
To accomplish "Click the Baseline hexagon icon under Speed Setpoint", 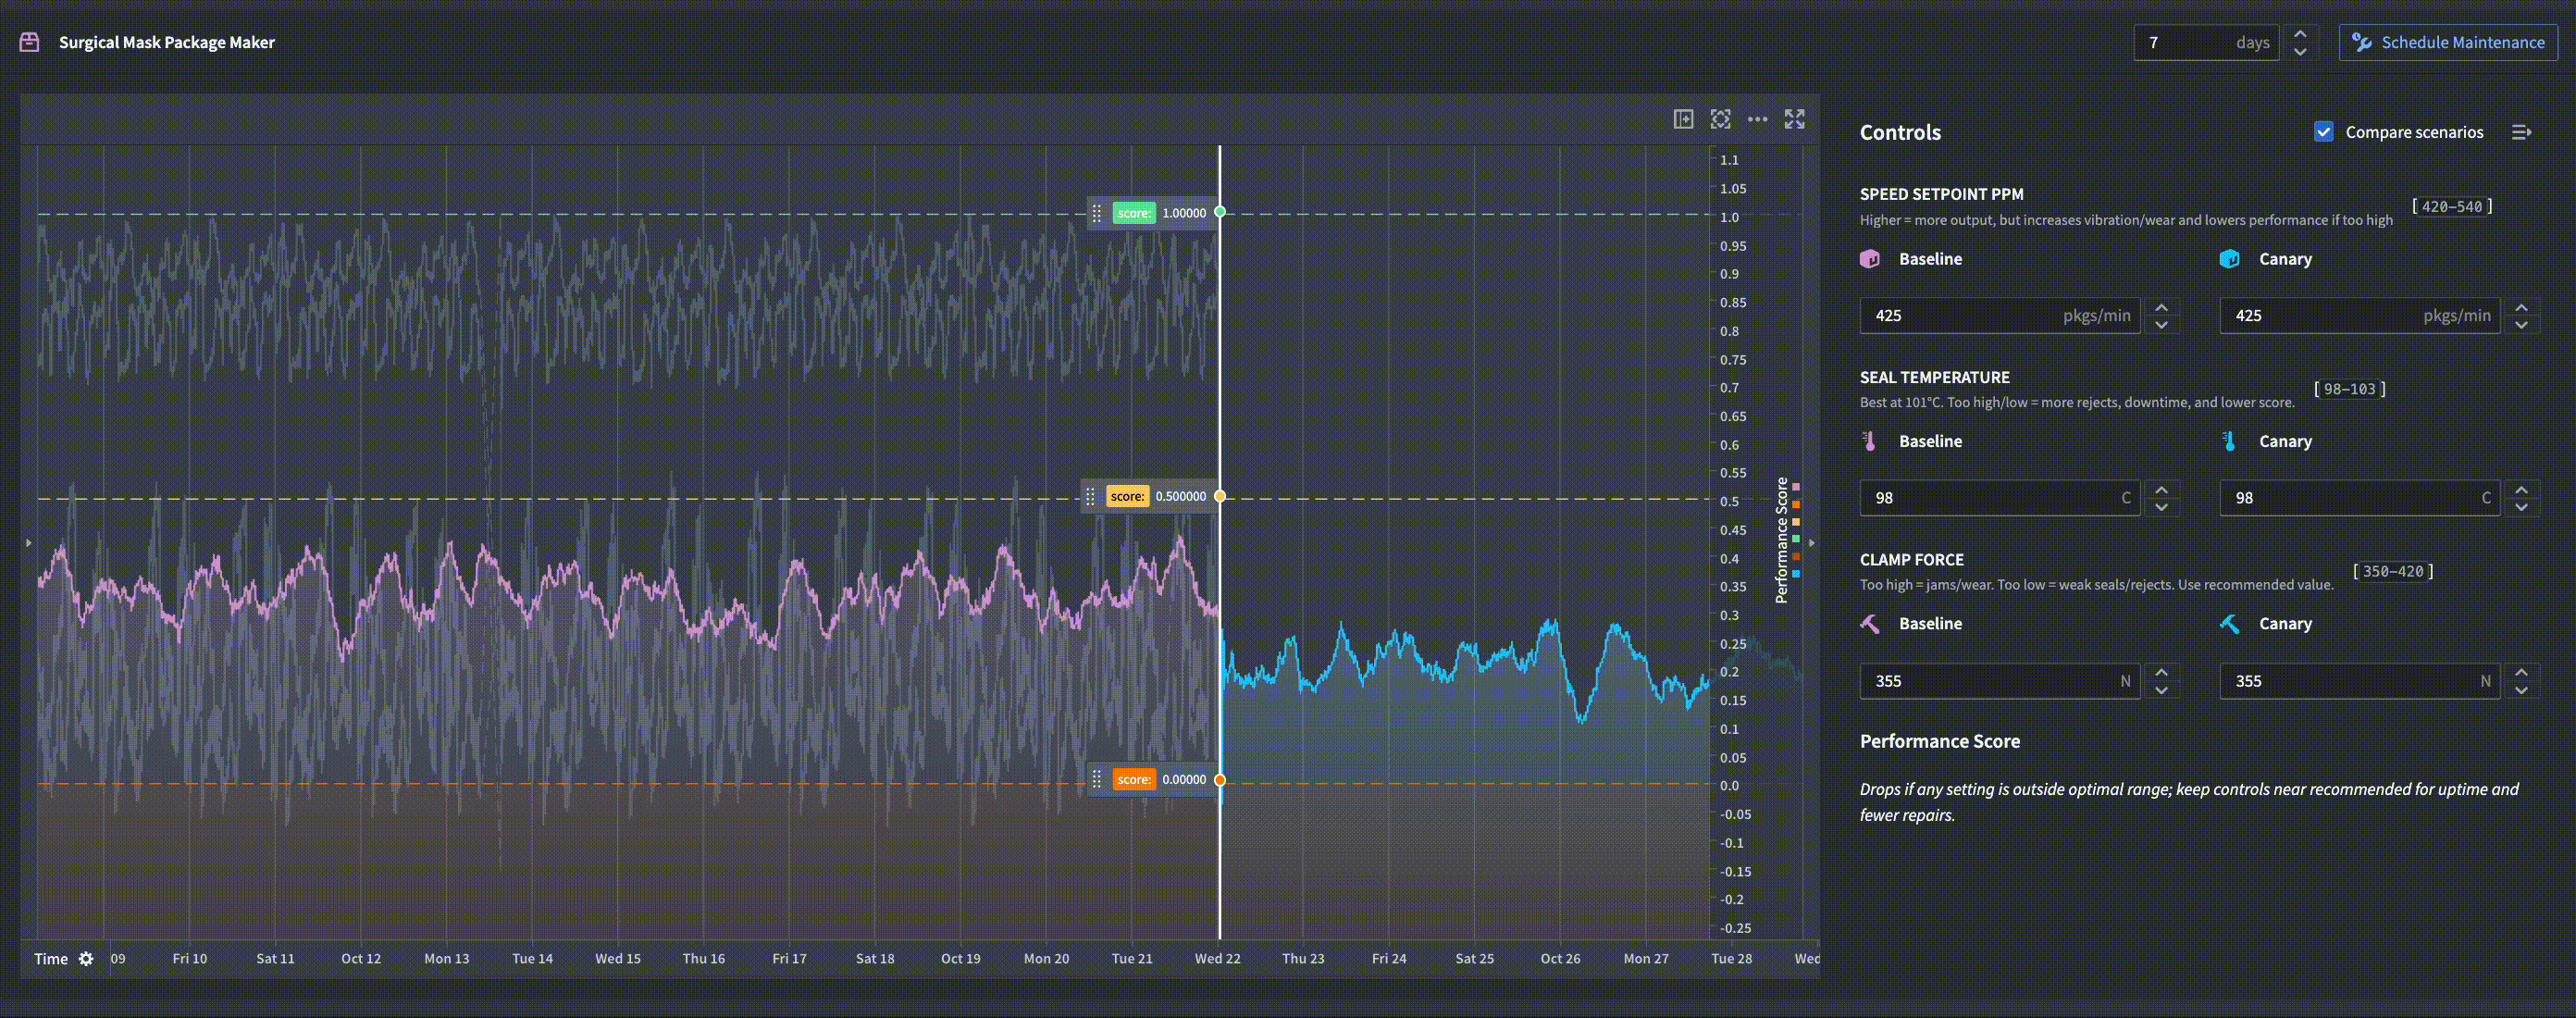I will click(1870, 258).
